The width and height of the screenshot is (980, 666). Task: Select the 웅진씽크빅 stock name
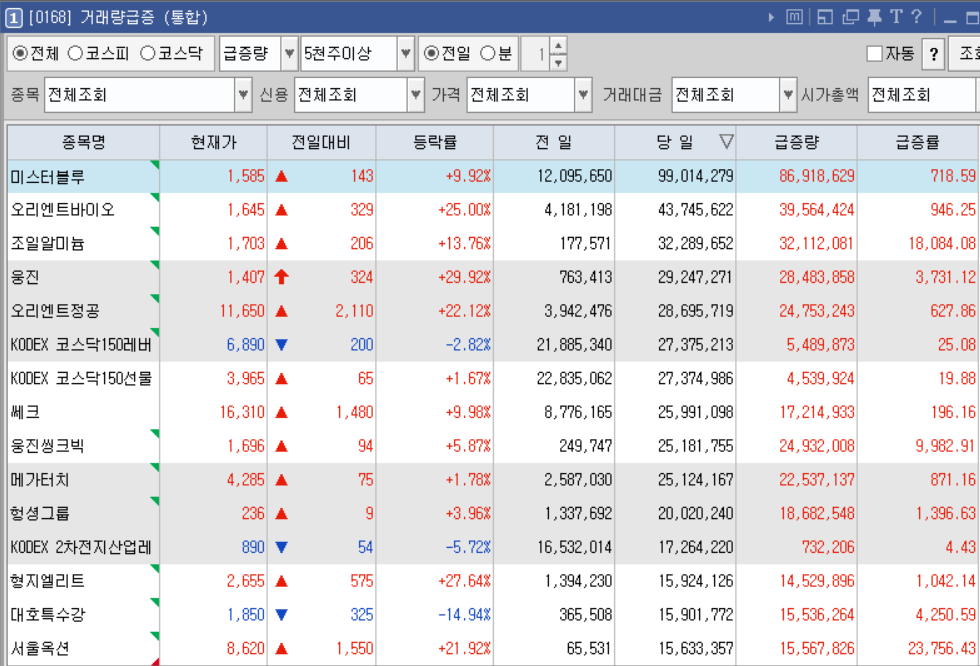coord(48,446)
